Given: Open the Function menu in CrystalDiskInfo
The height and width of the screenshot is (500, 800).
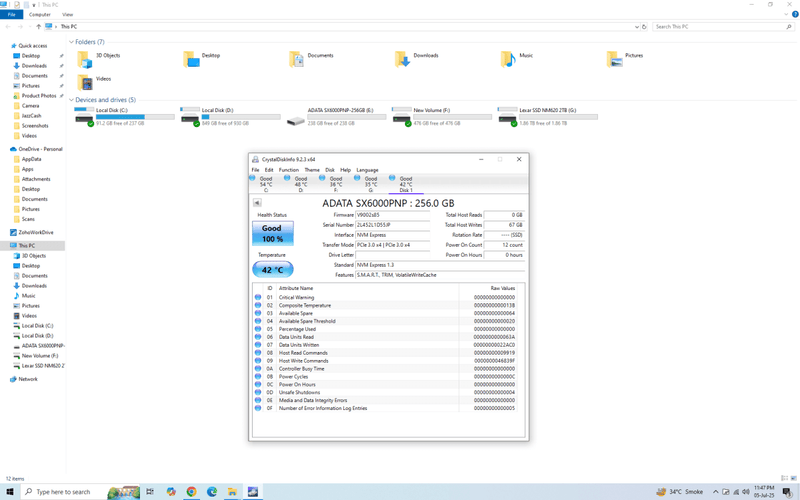Looking at the screenshot, I should [288, 170].
